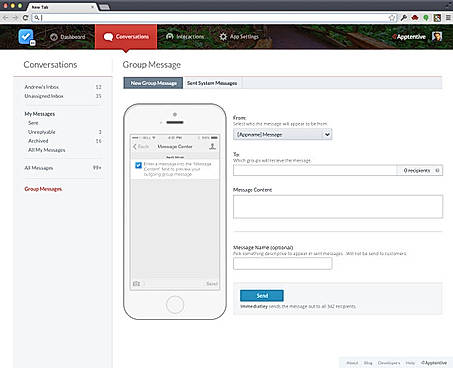Open the Blog footer link
This screenshot has width=453, height=368.
(368, 363)
